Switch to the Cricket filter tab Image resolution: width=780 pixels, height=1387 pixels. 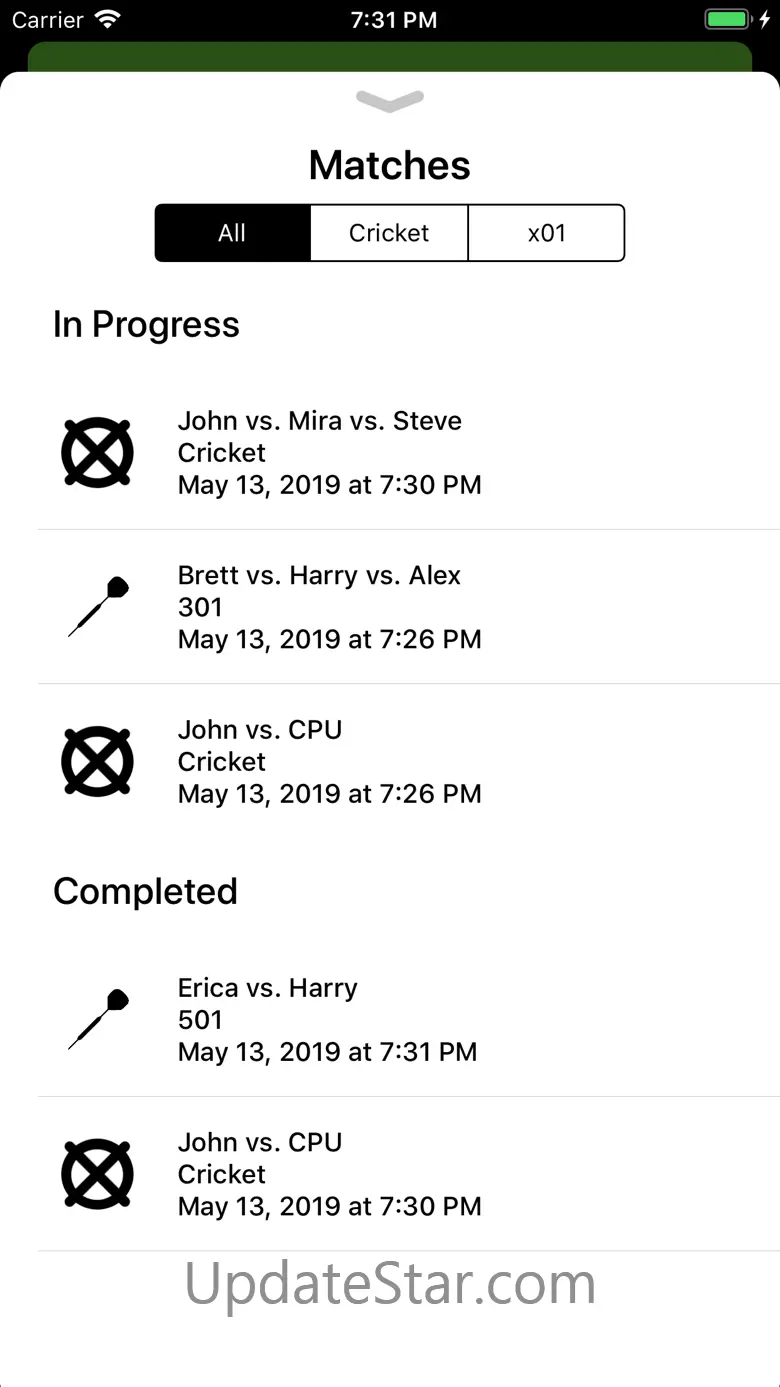[x=389, y=233]
